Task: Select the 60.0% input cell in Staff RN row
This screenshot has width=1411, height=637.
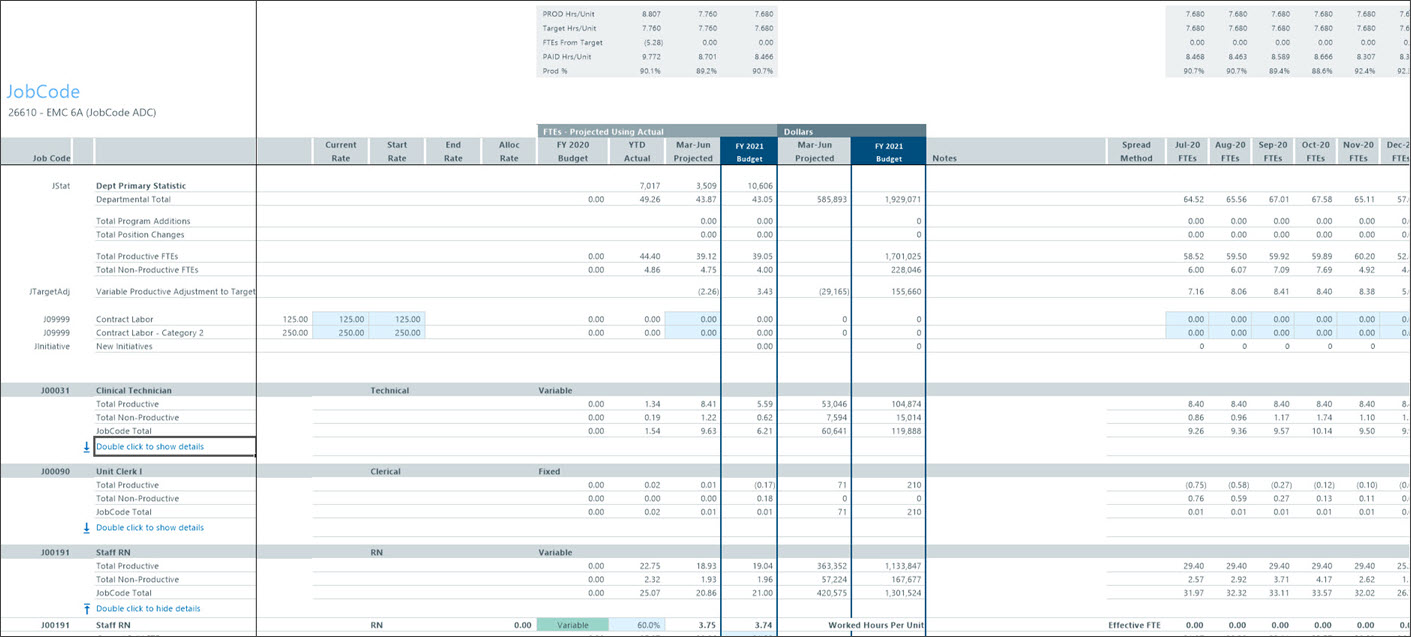Action: tap(636, 625)
